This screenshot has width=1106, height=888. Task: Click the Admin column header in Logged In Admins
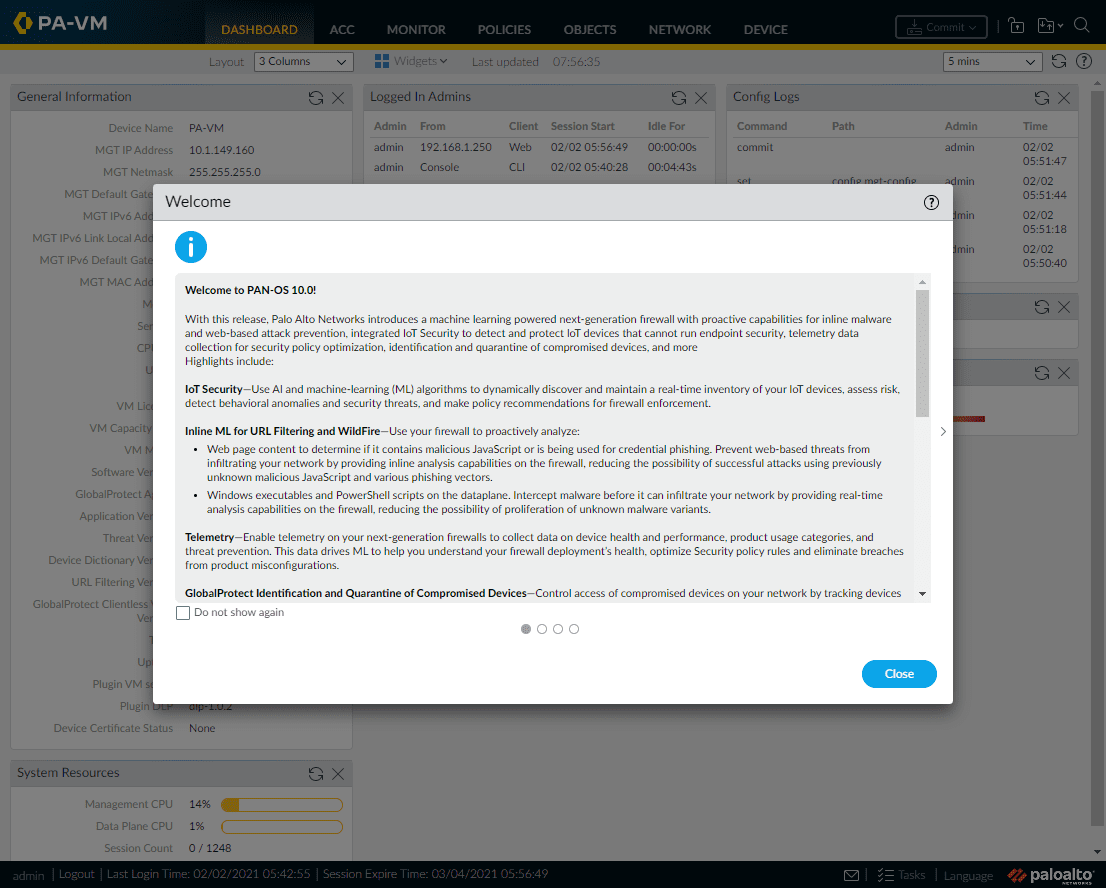[390, 126]
